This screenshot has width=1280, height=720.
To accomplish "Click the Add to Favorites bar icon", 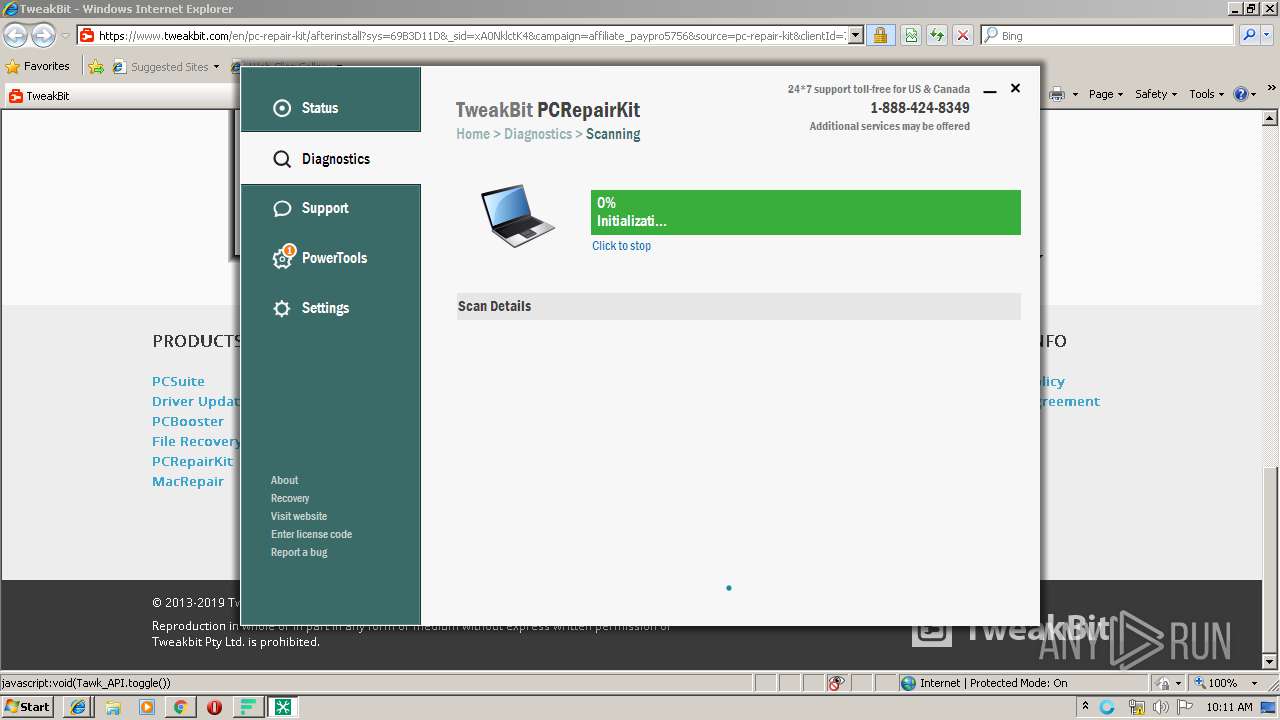I will [96, 67].
